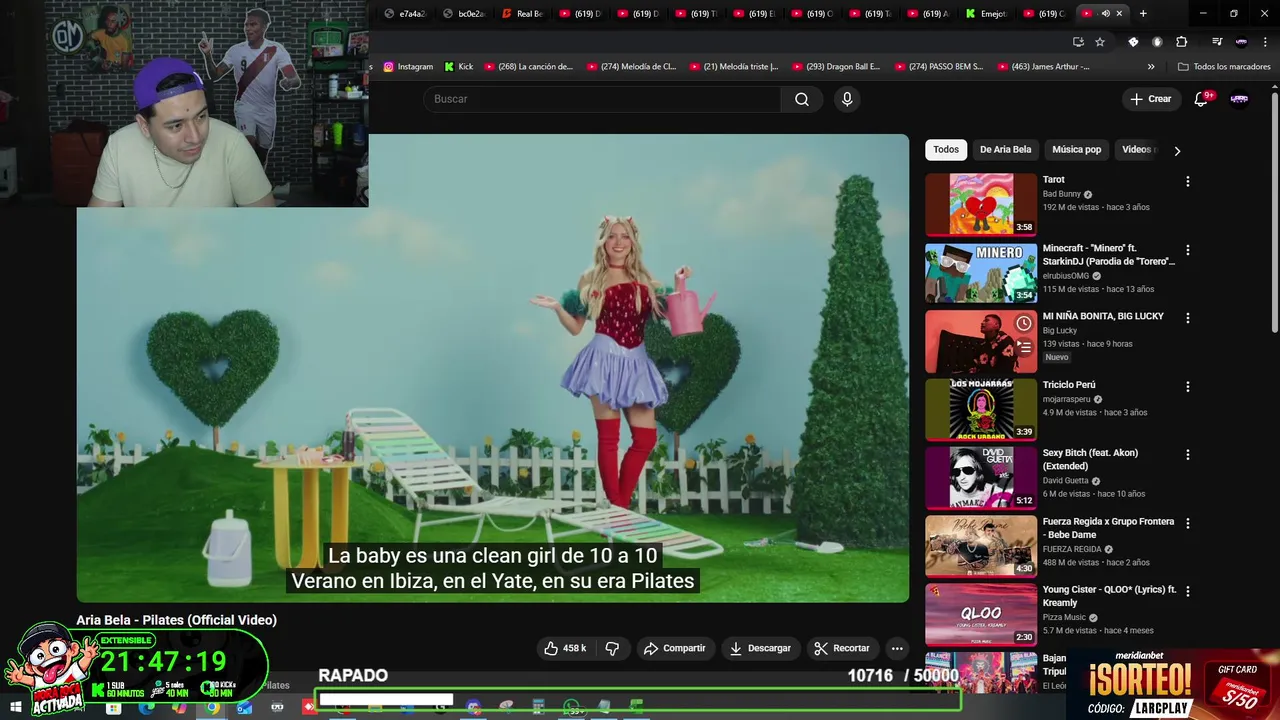Open more actions ellipsis below video

pyautogui.click(x=897, y=648)
